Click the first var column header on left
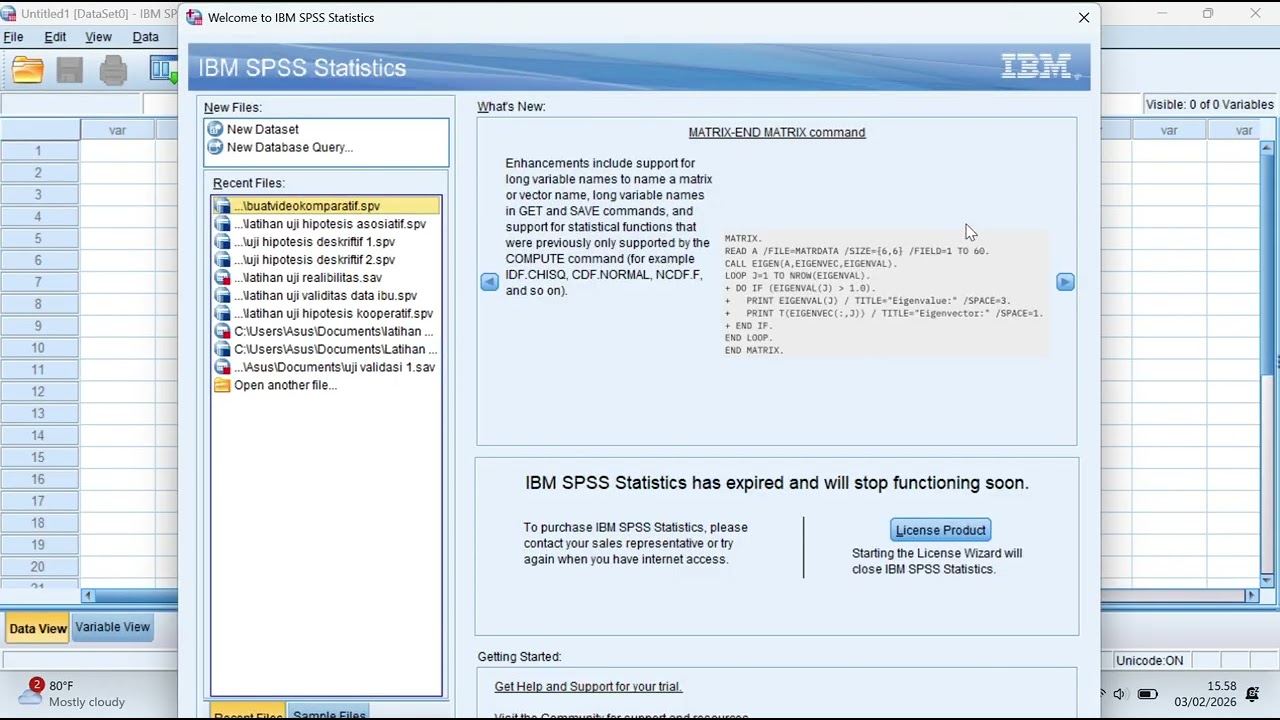The width and height of the screenshot is (1280, 720). pyautogui.click(x=117, y=130)
